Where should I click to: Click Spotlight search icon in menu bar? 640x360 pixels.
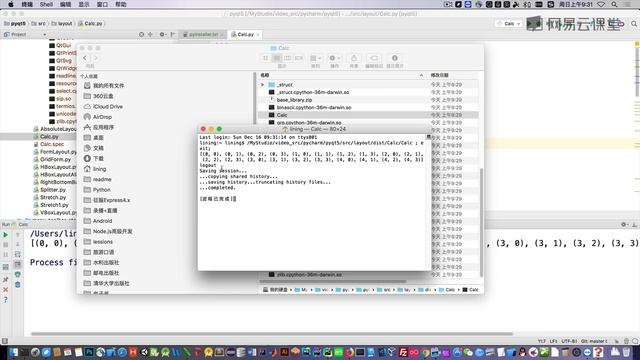tap(614, 4)
